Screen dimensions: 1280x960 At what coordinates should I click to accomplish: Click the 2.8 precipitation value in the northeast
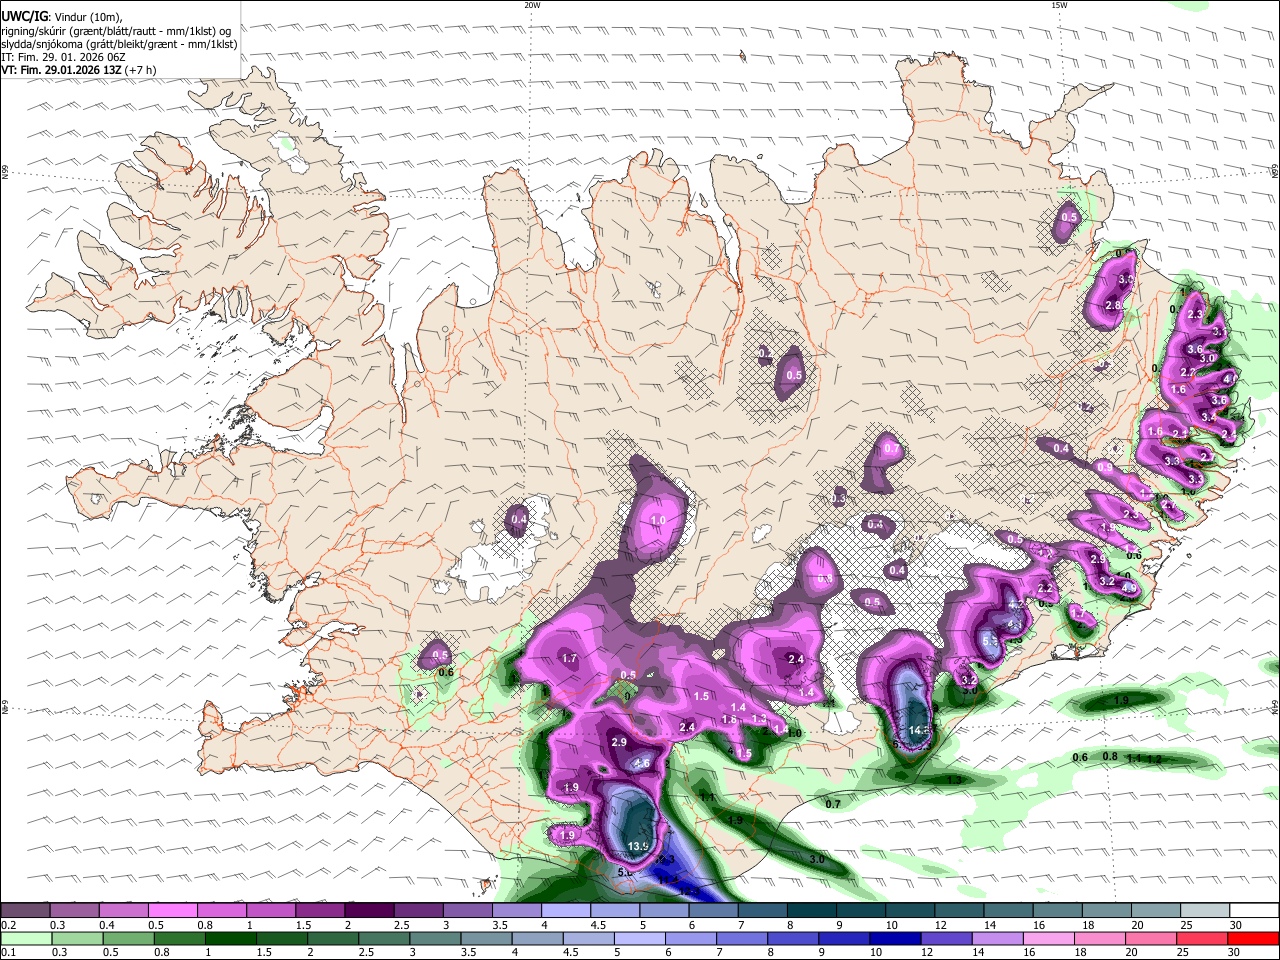1113,305
